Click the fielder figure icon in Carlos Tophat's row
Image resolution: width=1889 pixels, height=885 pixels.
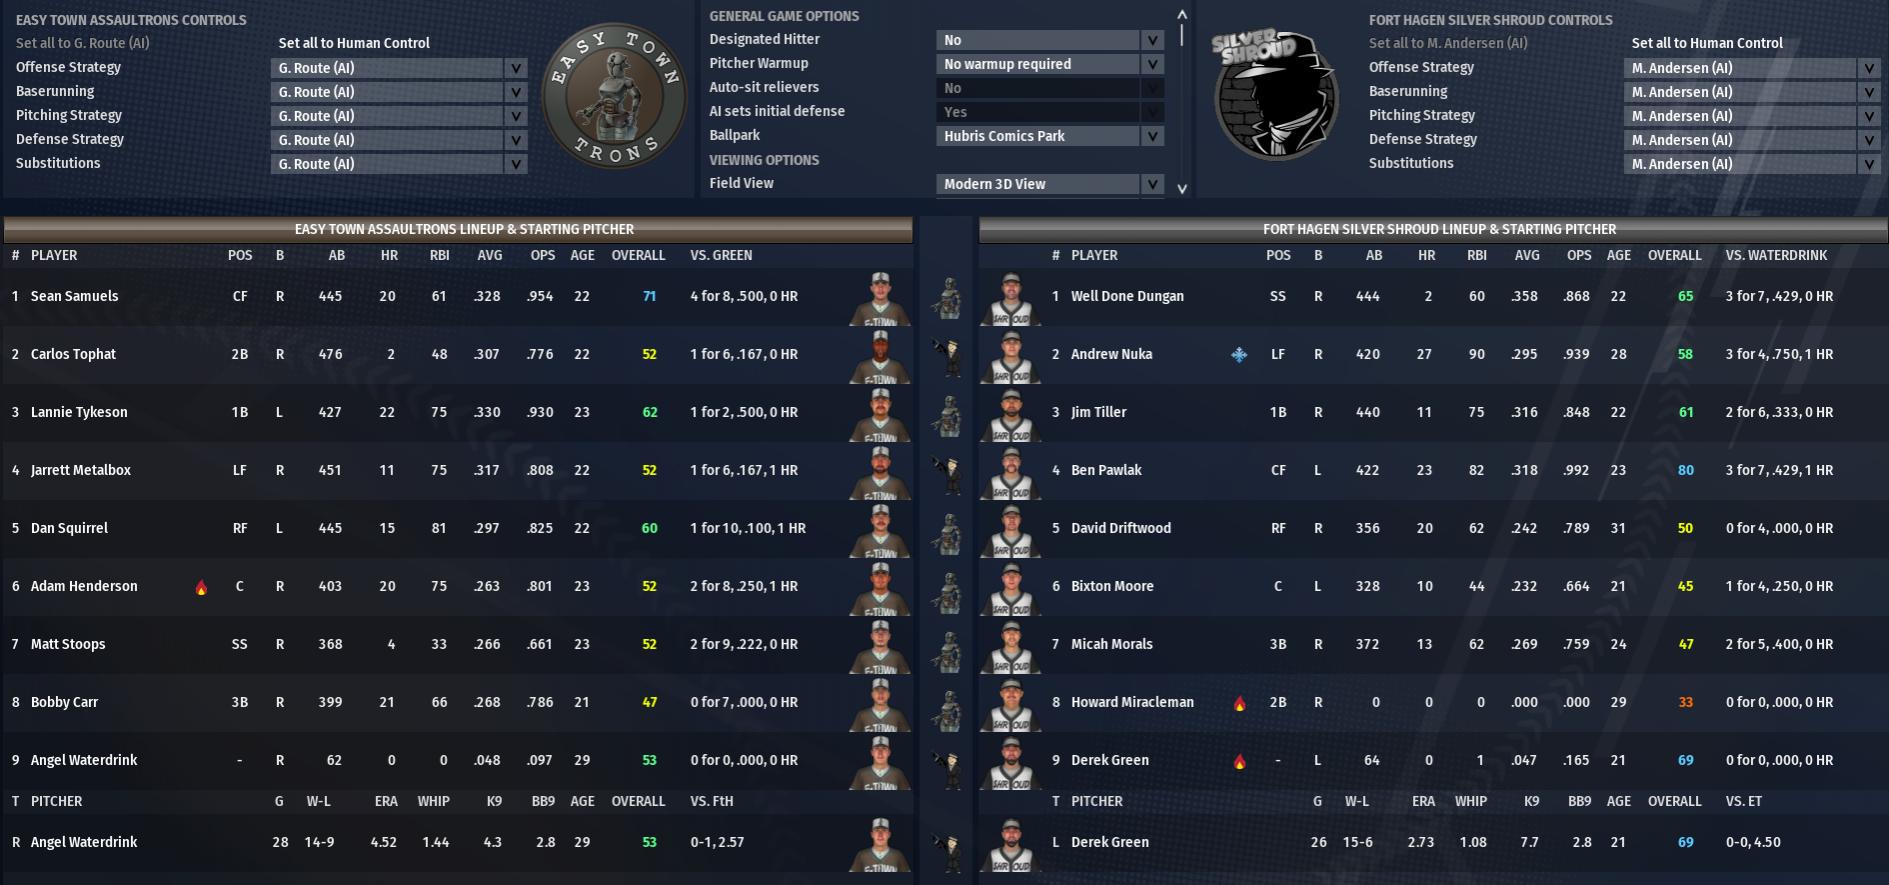[x=947, y=356]
